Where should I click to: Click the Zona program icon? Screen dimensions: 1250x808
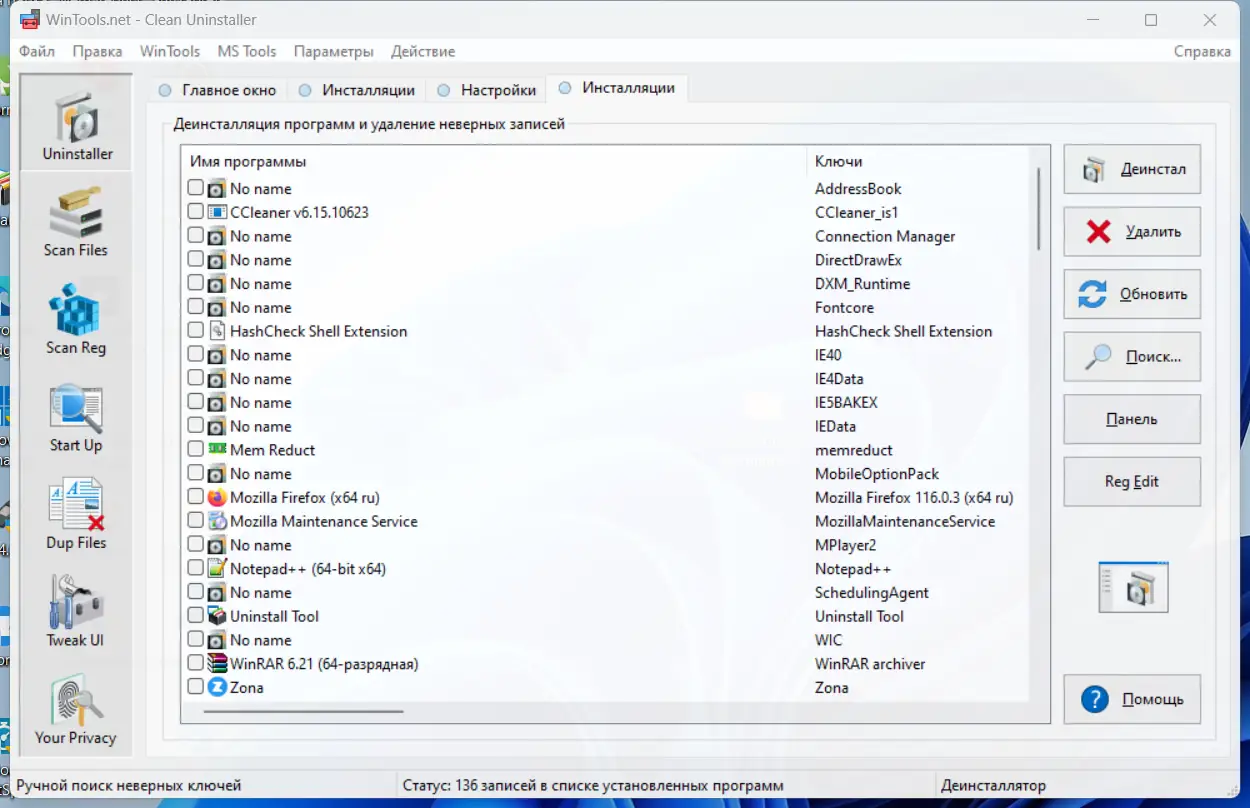[x=217, y=687]
